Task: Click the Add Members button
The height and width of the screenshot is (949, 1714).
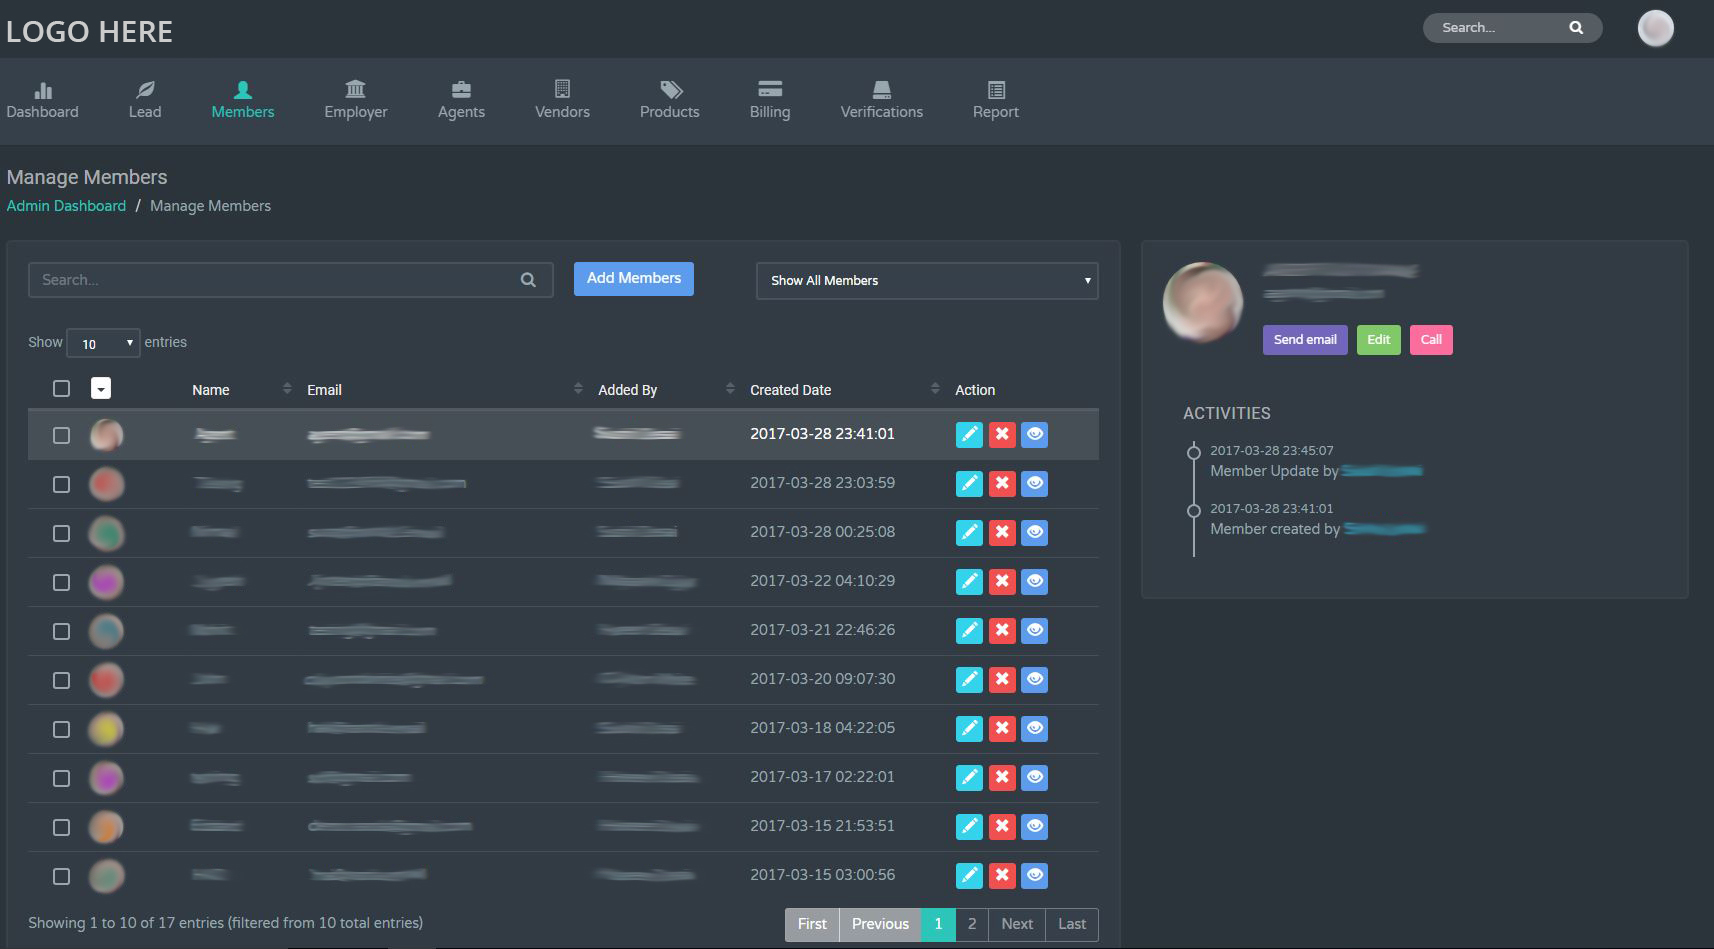Action: 633,279
